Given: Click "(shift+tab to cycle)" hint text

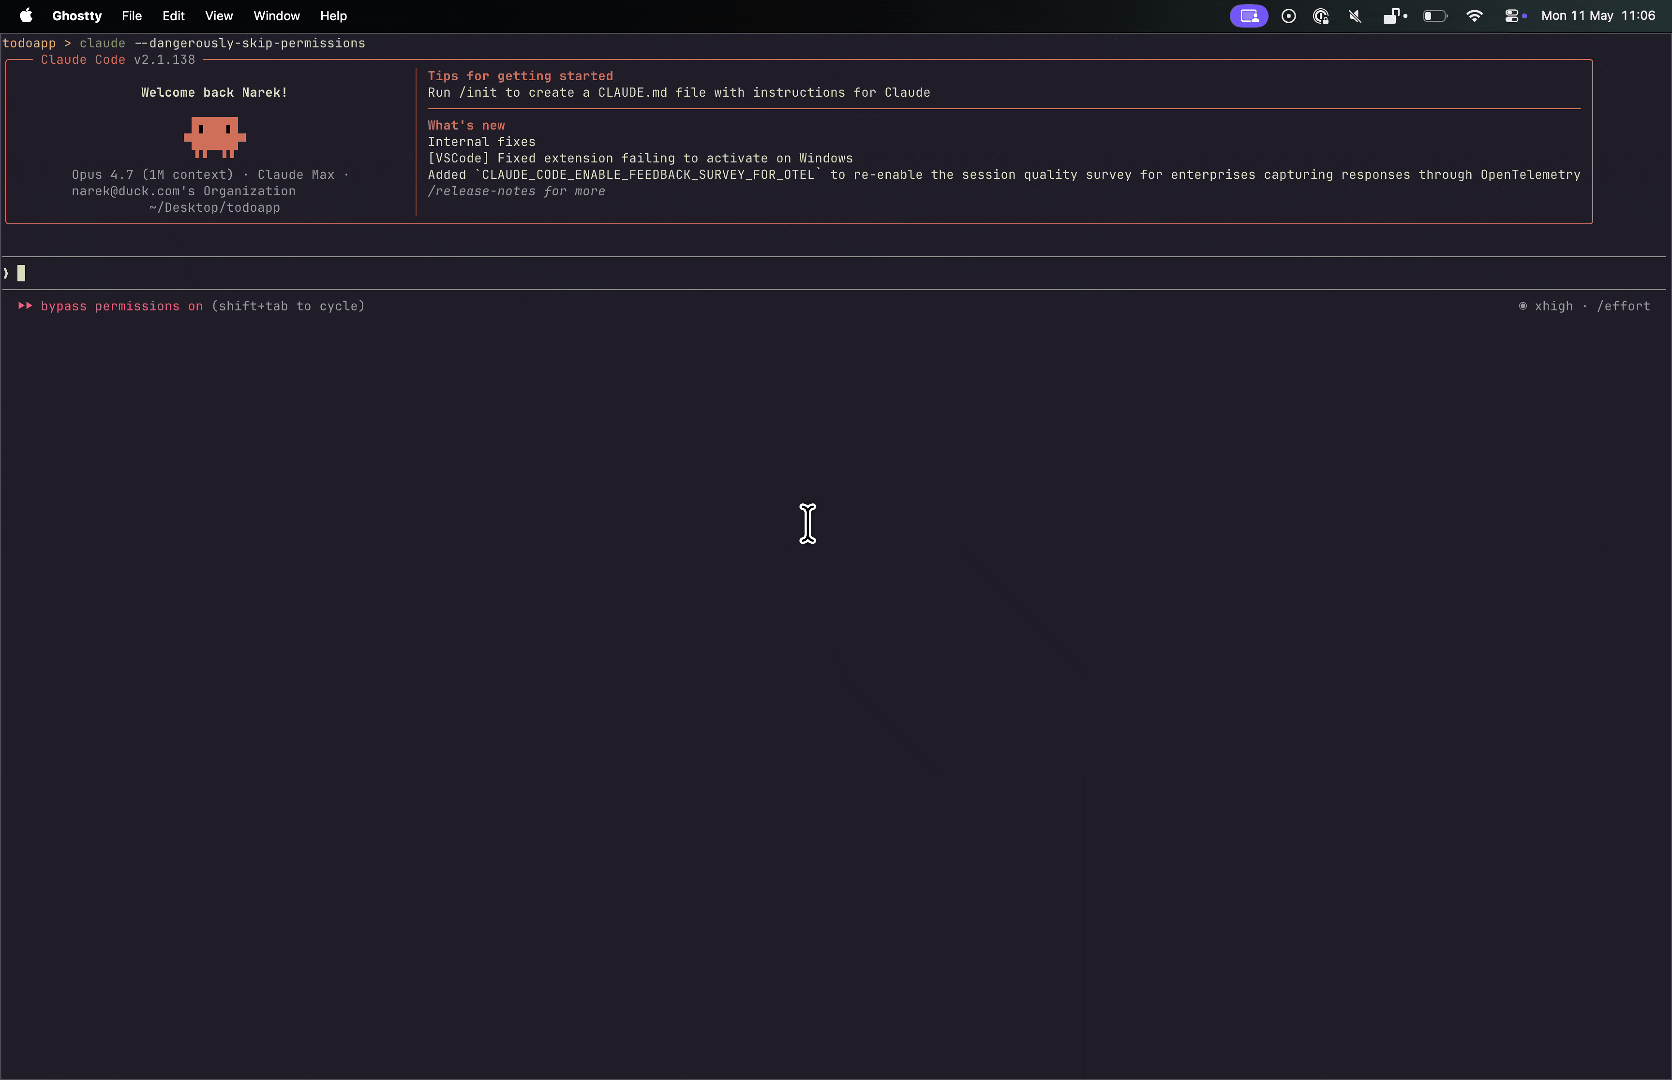Looking at the screenshot, I should click(288, 306).
